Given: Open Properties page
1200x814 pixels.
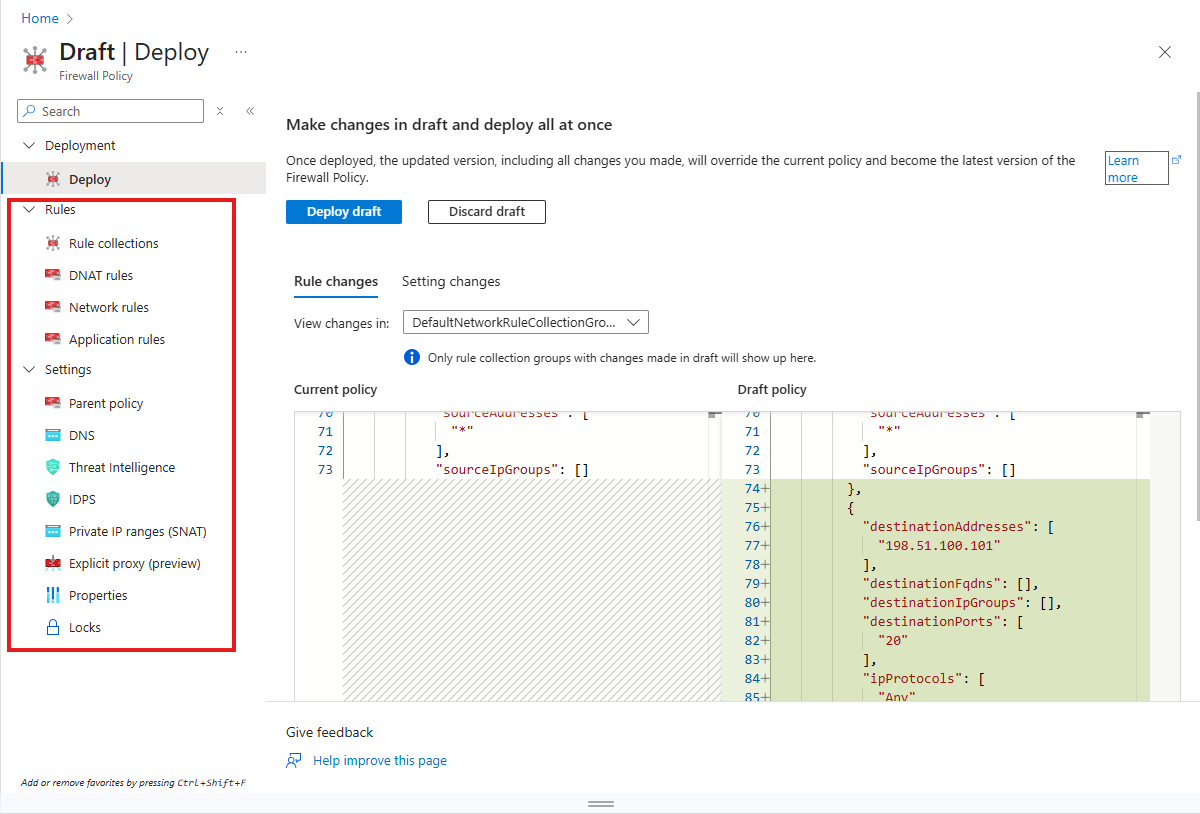Looking at the screenshot, I should (x=98, y=595).
